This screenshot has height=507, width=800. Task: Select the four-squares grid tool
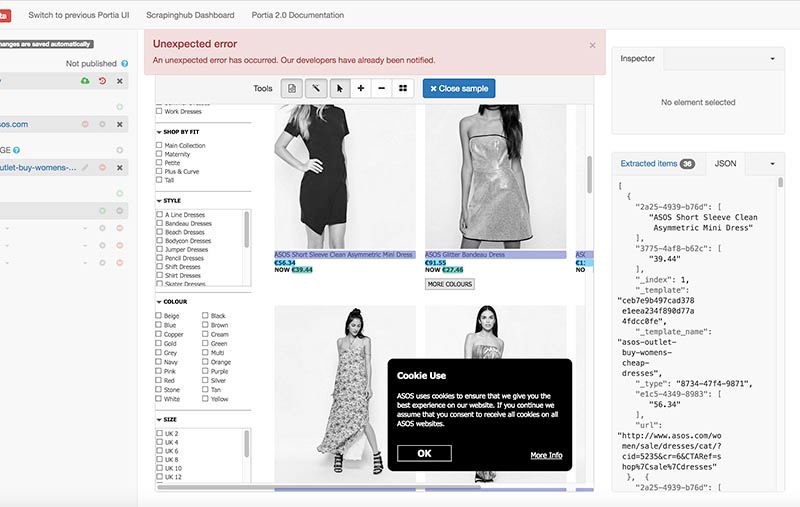[x=403, y=88]
